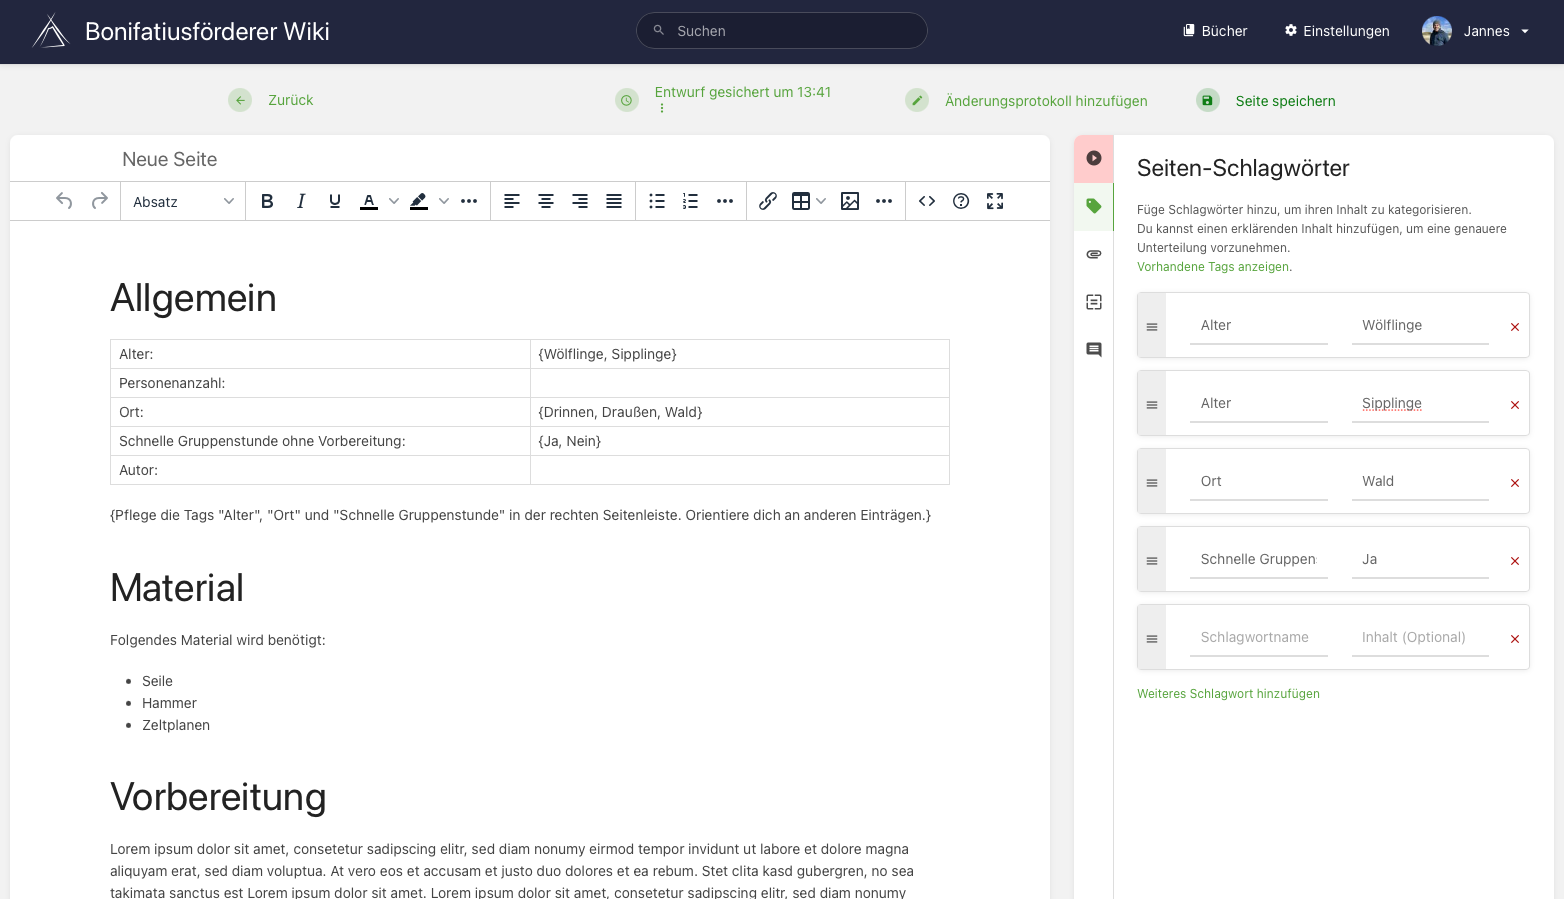This screenshot has width=1564, height=899.
Task: Toggle underline text formatting
Action: pos(335,201)
